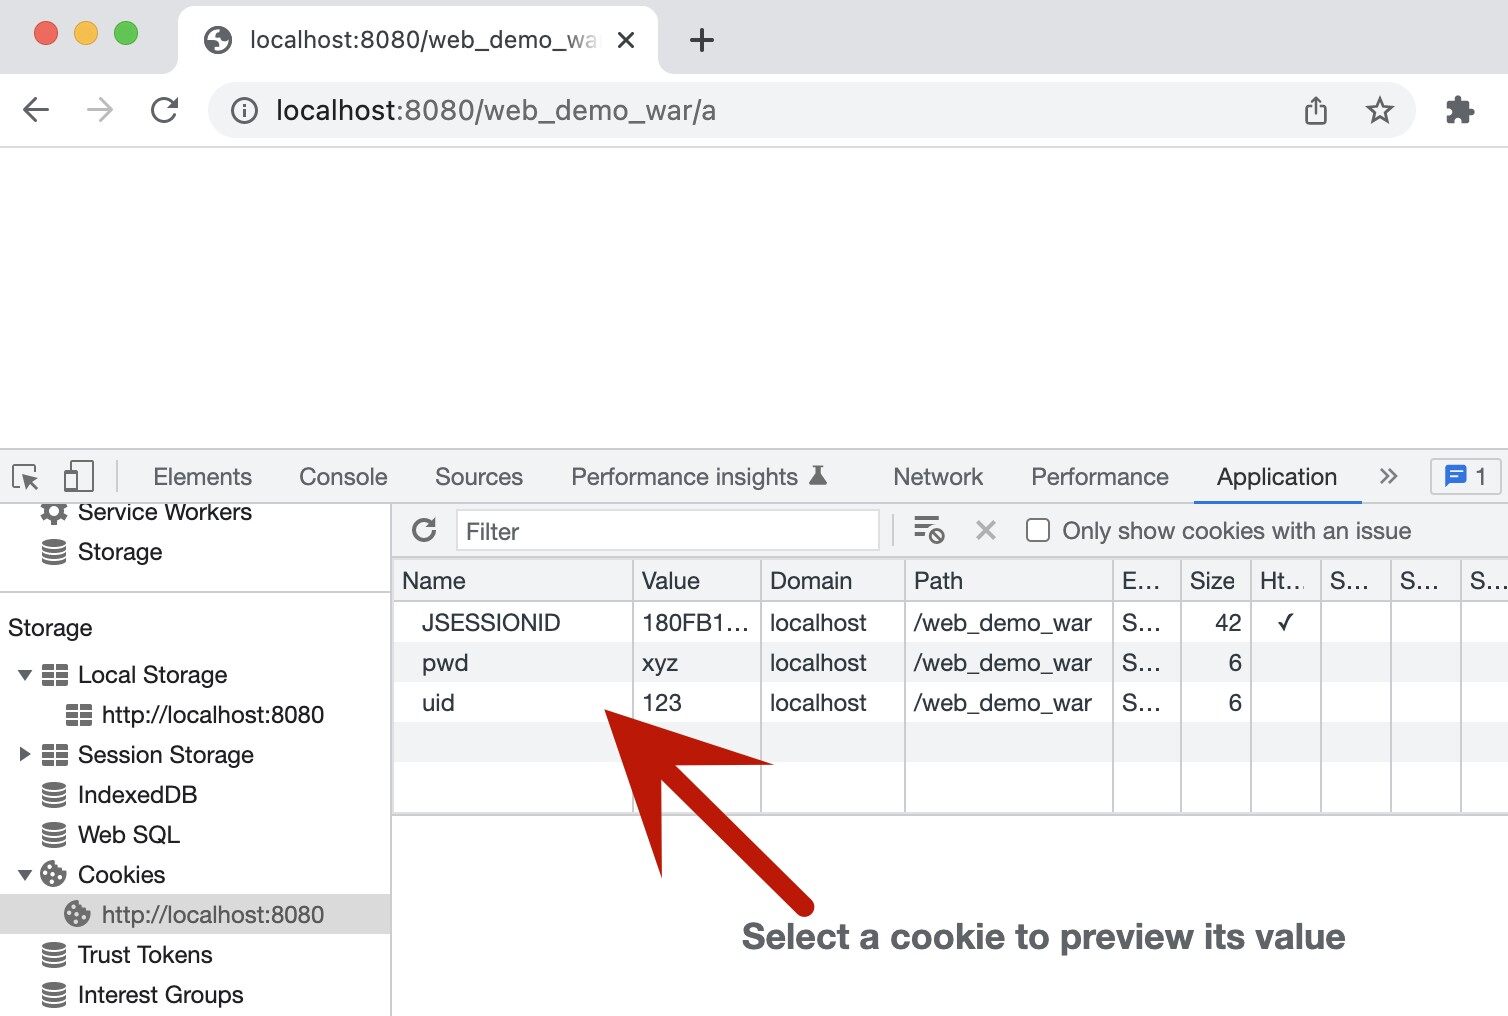Open the browser extensions puzzle icon
Image resolution: width=1508 pixels, height=1016 pixels.
(1459, 110)
